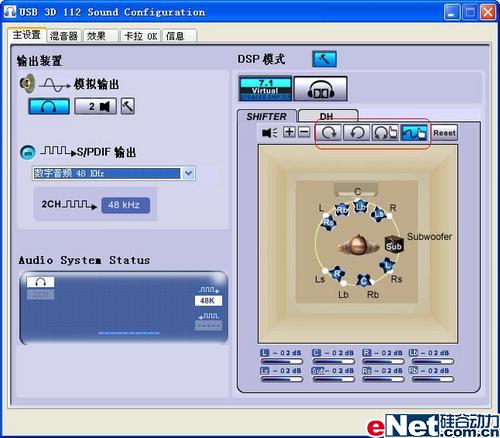Select the Rb virtual speaker at top

(342, 210)
